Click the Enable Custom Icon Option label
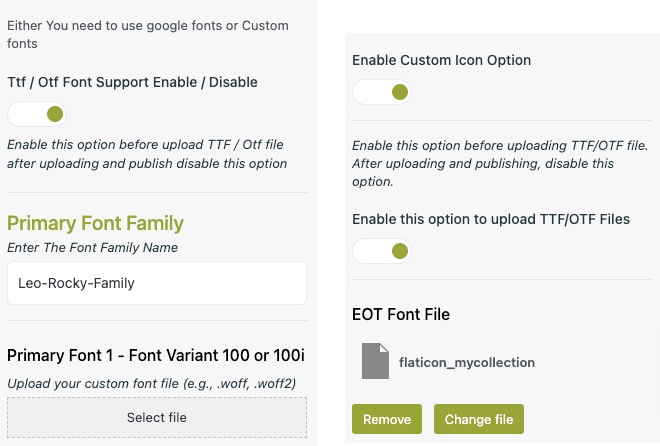Viewport: 660px width, 446px height. (441, 60)
